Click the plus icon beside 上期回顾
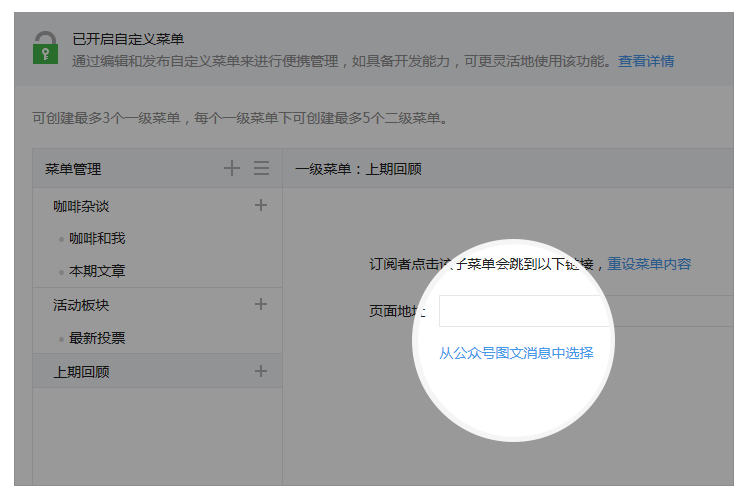The image size is (750, 500). 261,371
